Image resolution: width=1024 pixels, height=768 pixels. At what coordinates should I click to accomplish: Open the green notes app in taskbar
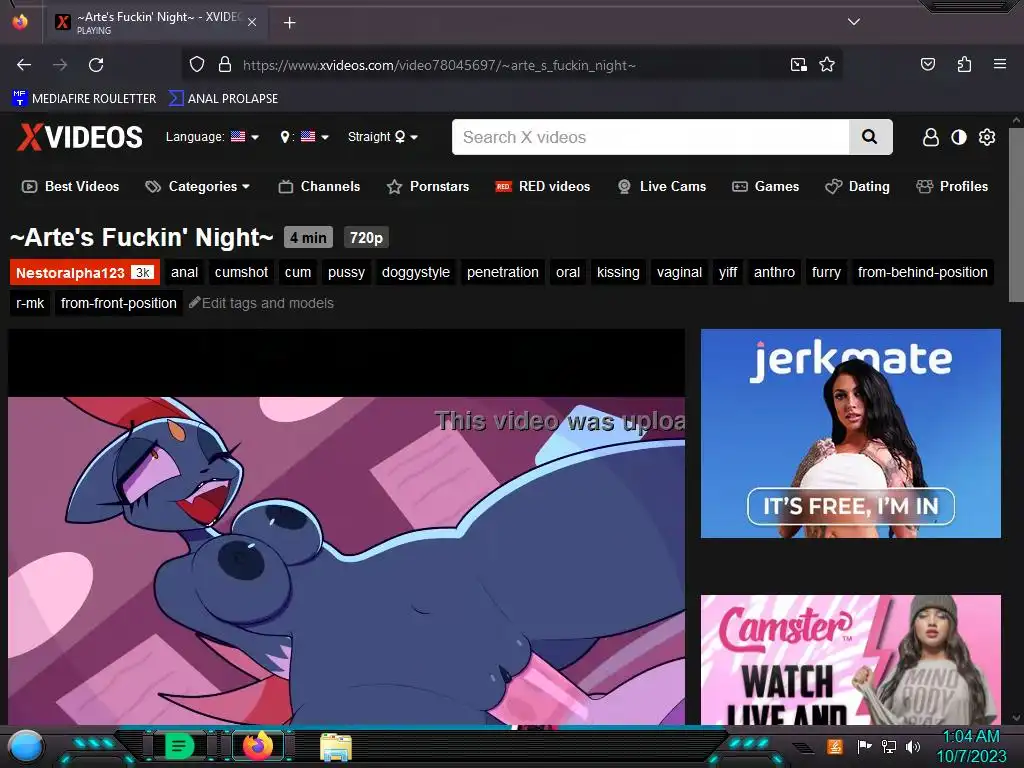178,746
